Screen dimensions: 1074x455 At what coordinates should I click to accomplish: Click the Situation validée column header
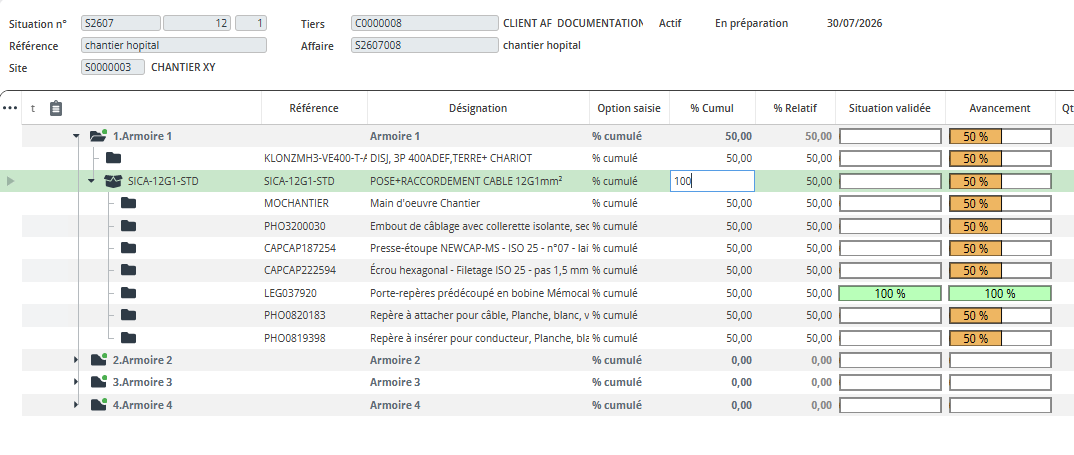890,108
